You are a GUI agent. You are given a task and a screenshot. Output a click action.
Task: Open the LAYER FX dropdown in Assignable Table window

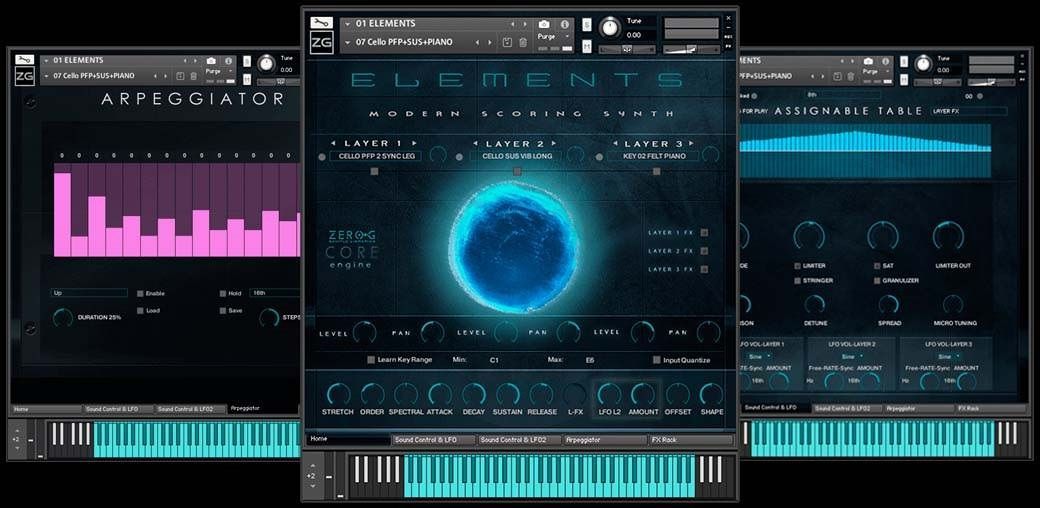(x=969, y=111)
